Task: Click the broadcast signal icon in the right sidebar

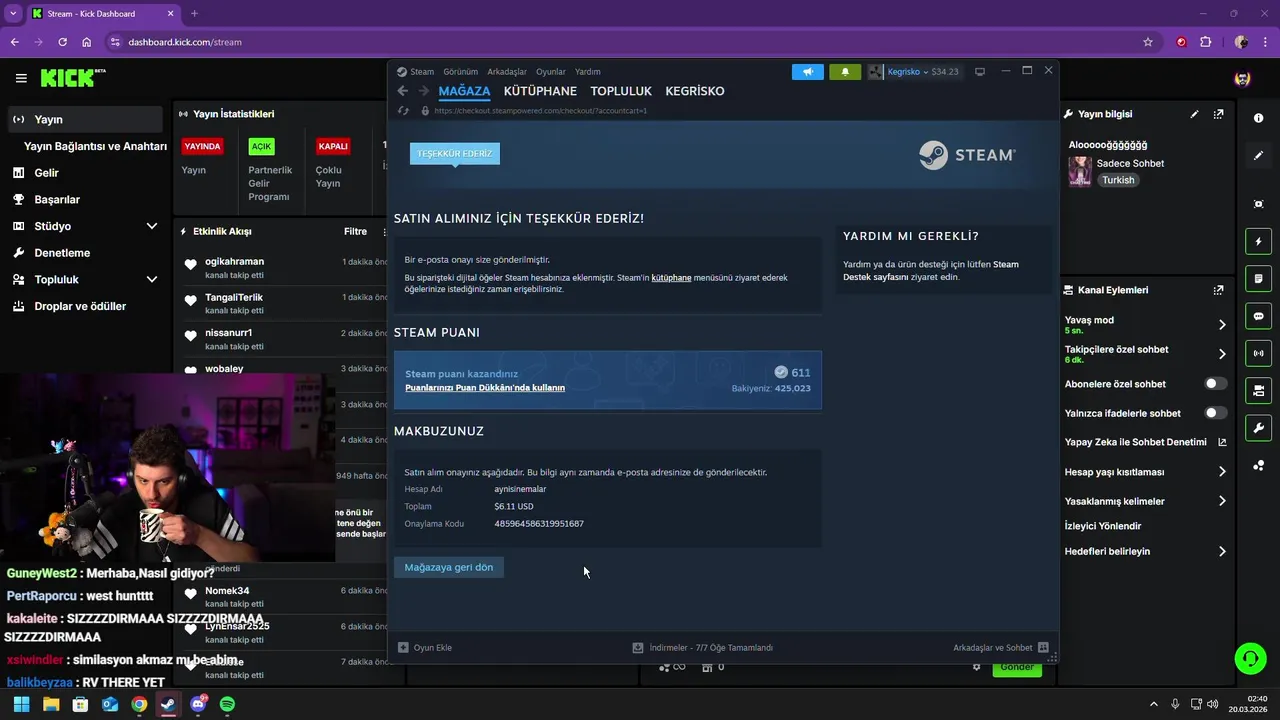Action: pos(1258,353)
